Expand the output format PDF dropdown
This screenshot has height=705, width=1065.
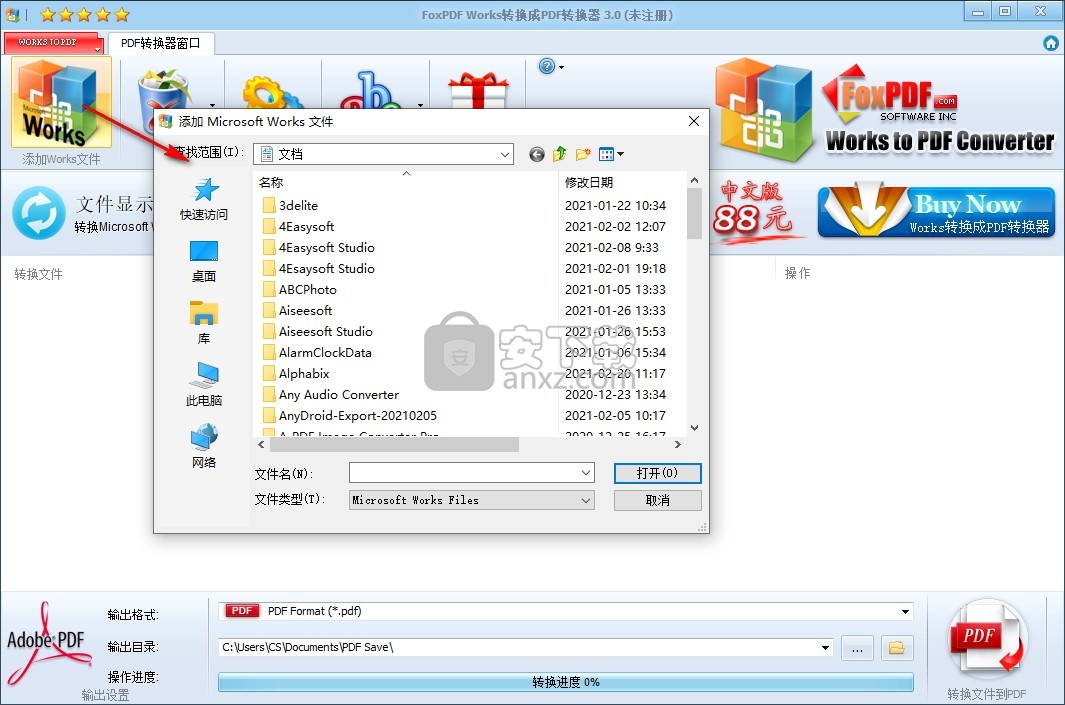905,611
